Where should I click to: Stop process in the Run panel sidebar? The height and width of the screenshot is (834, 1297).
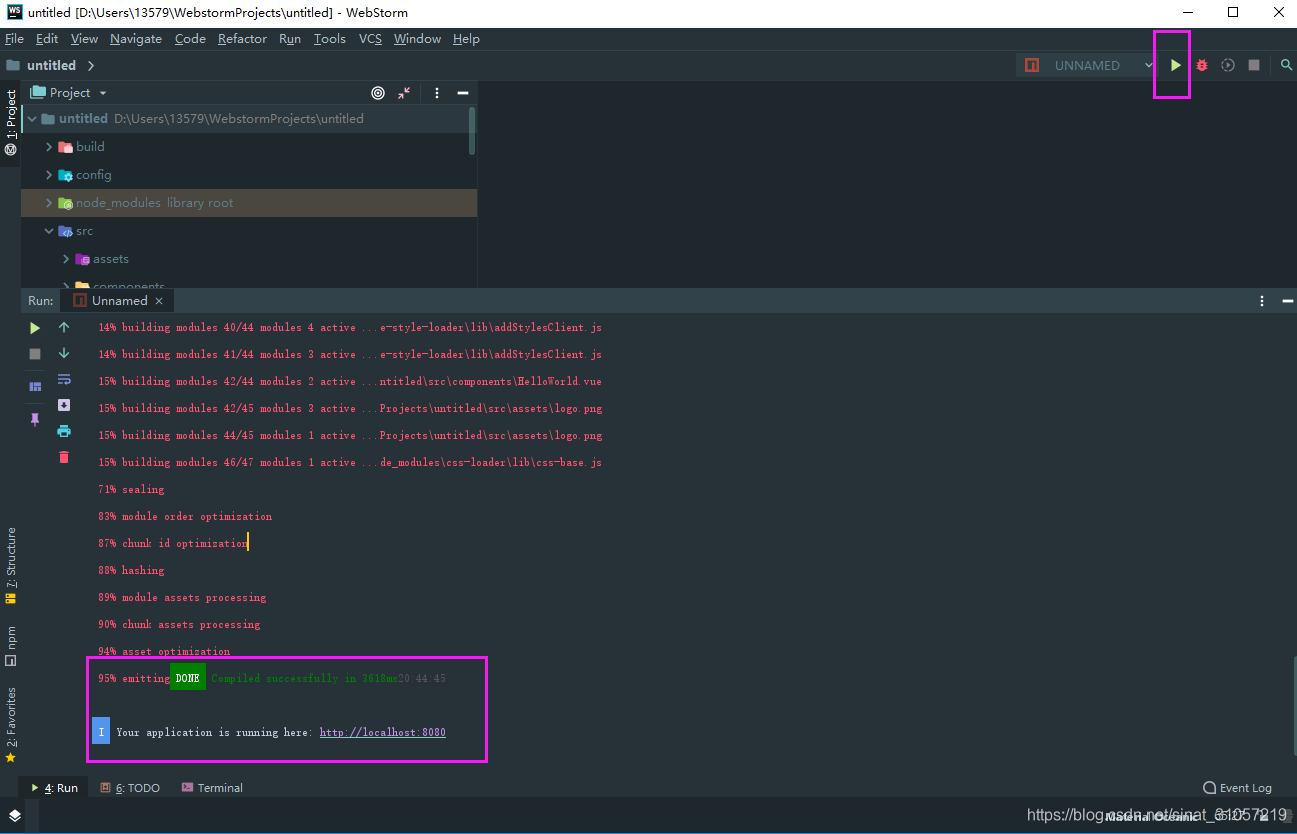[35, 354]
